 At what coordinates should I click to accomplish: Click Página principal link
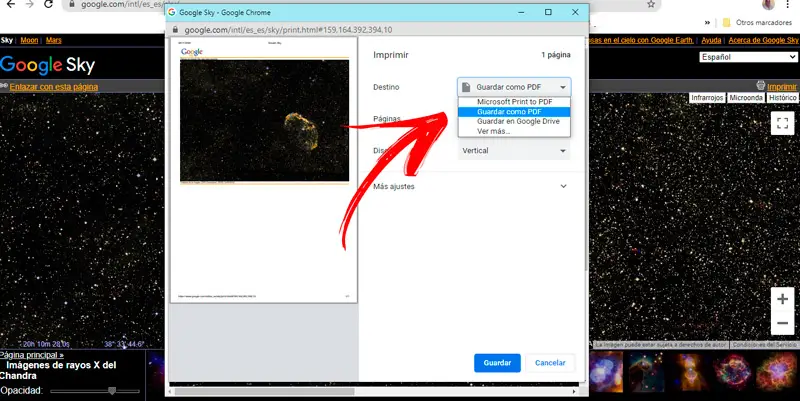[x=32, y=355]
